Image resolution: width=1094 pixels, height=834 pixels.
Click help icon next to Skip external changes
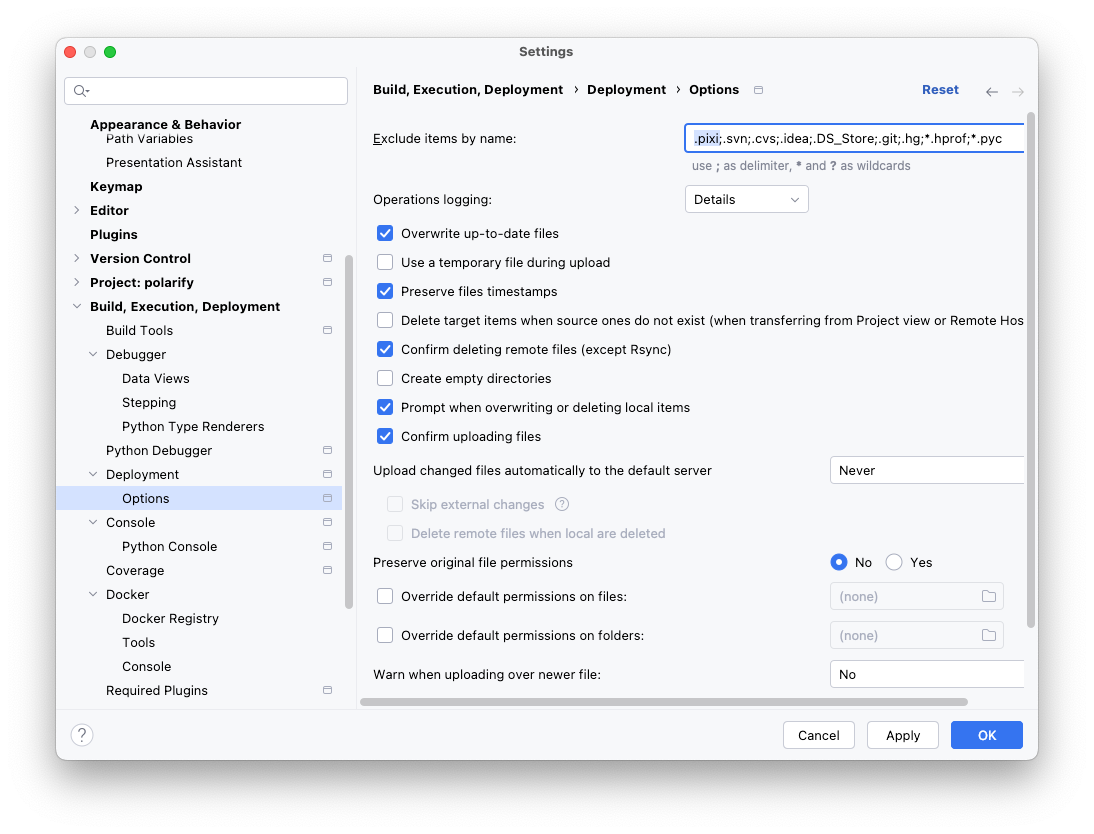pos(562,504)
